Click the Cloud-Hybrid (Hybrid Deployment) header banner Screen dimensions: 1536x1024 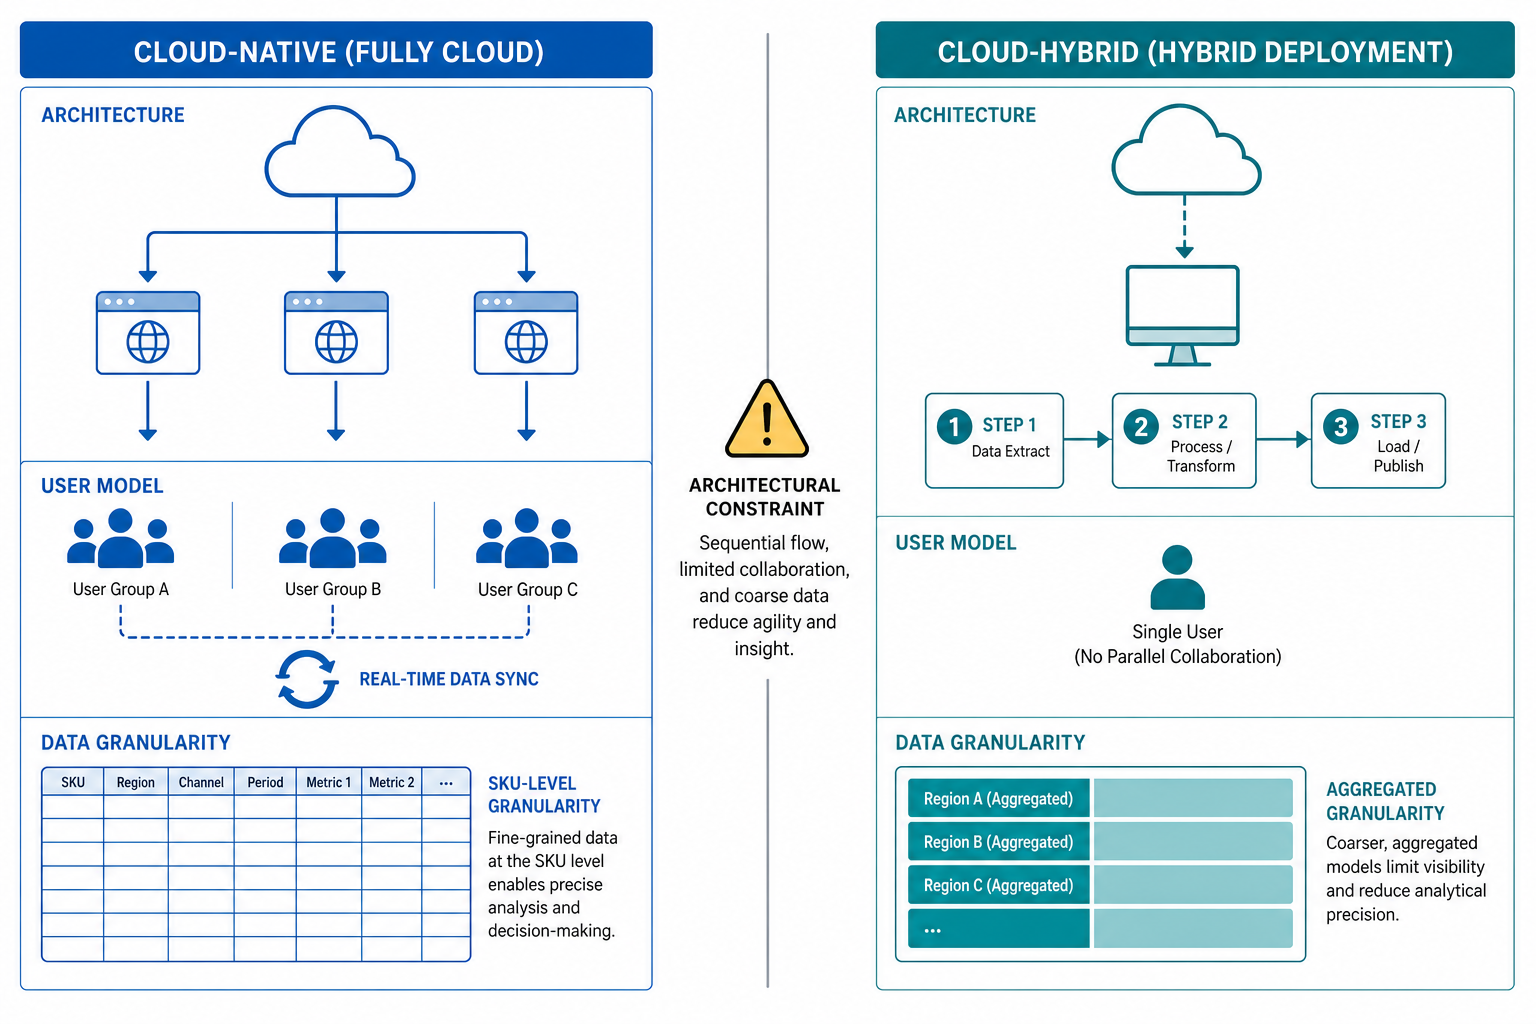coord(1195,50)
